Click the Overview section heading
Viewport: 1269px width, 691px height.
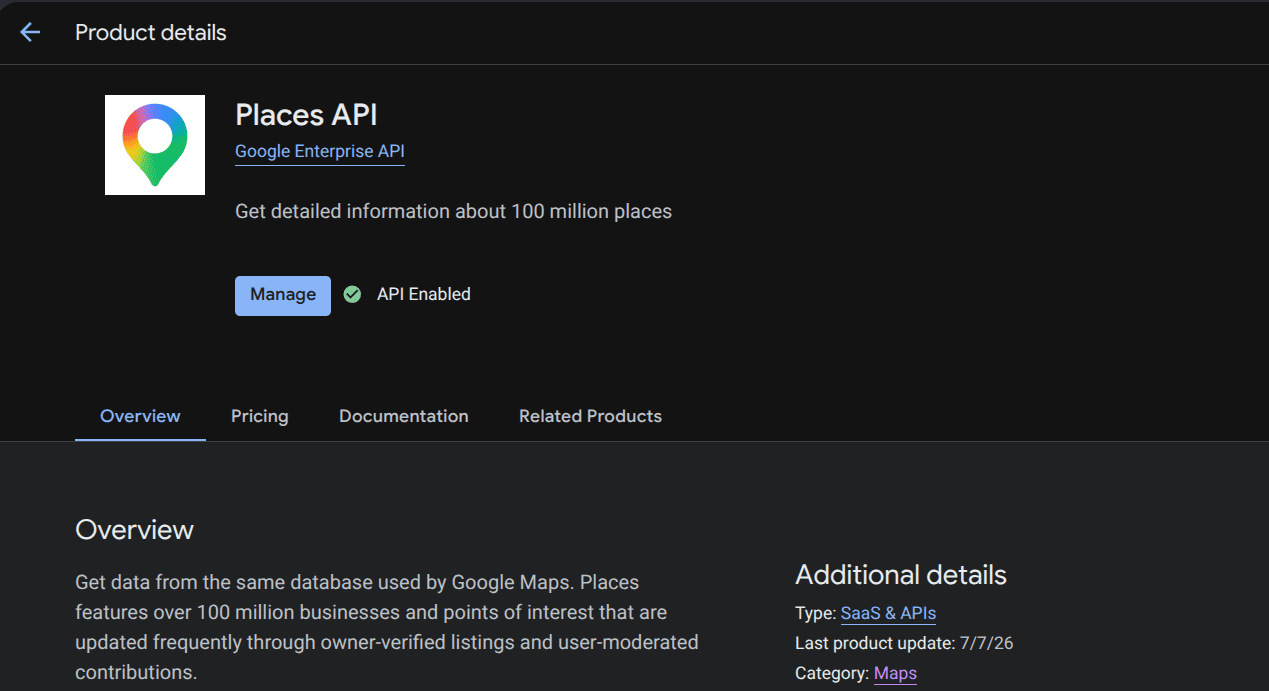(x=134, y=530)
